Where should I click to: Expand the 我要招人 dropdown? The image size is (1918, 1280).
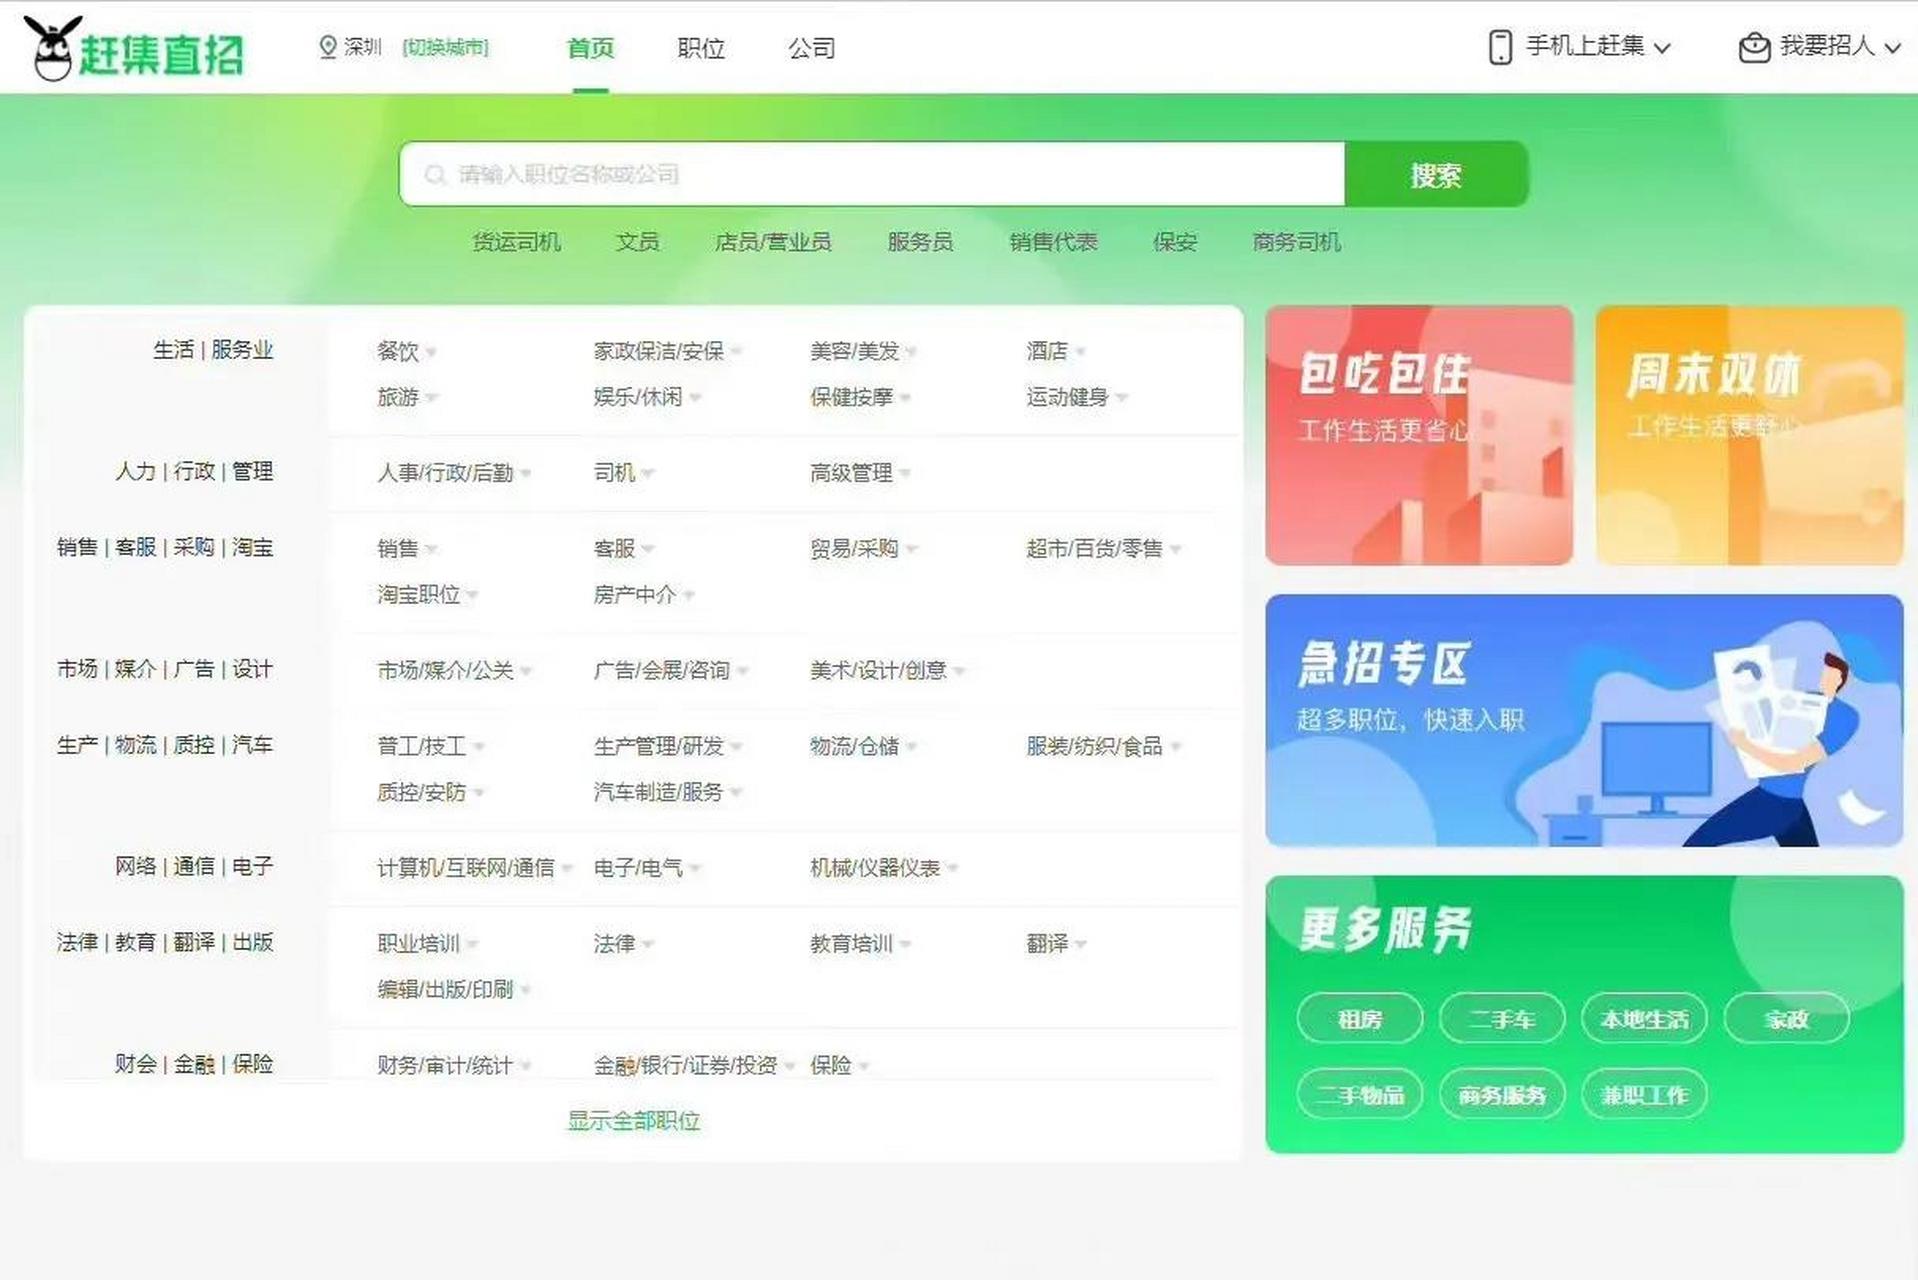[1839, 46]
